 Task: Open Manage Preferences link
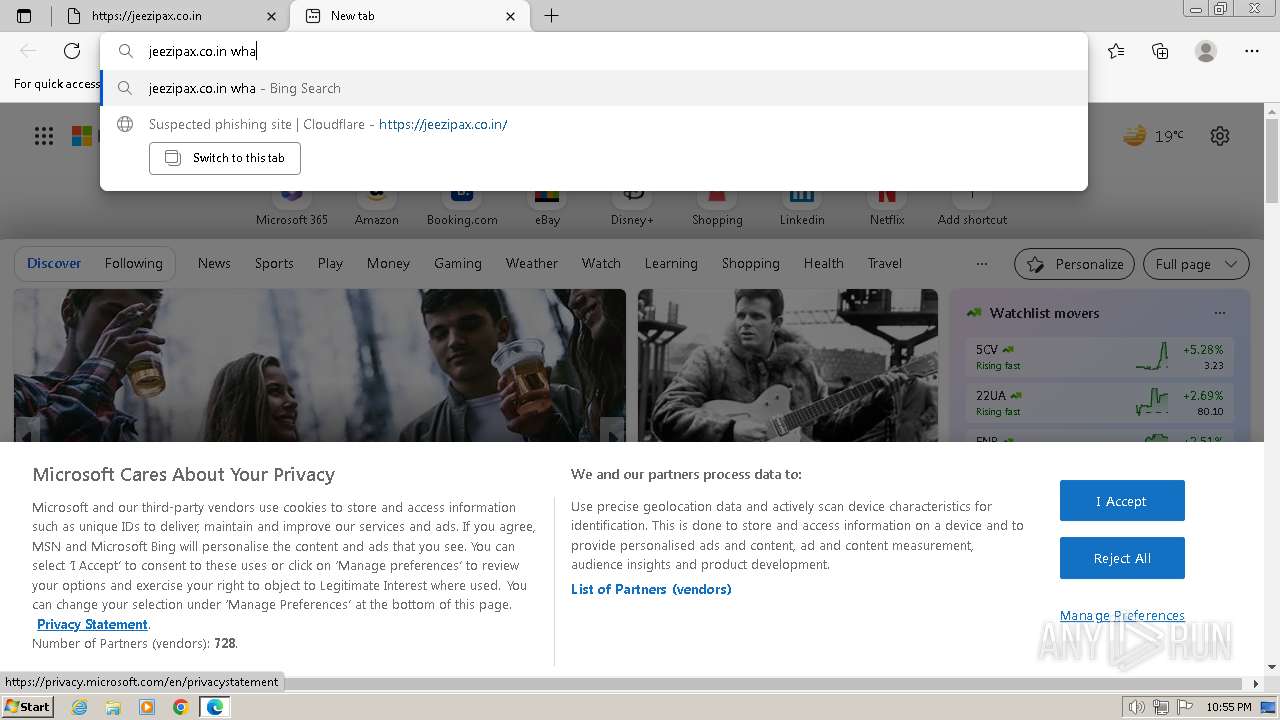tap(1122, 615)
